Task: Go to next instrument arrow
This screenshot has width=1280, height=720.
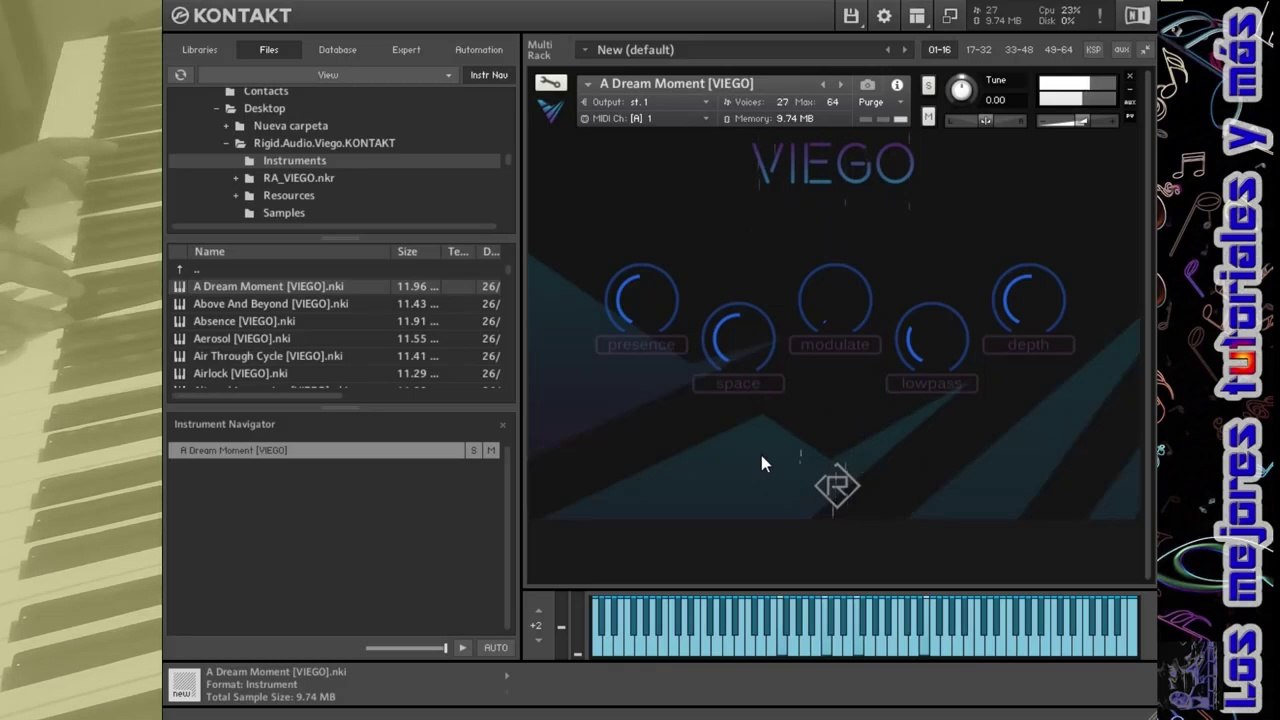Action: pyautogui.click(x=840, y=85)
